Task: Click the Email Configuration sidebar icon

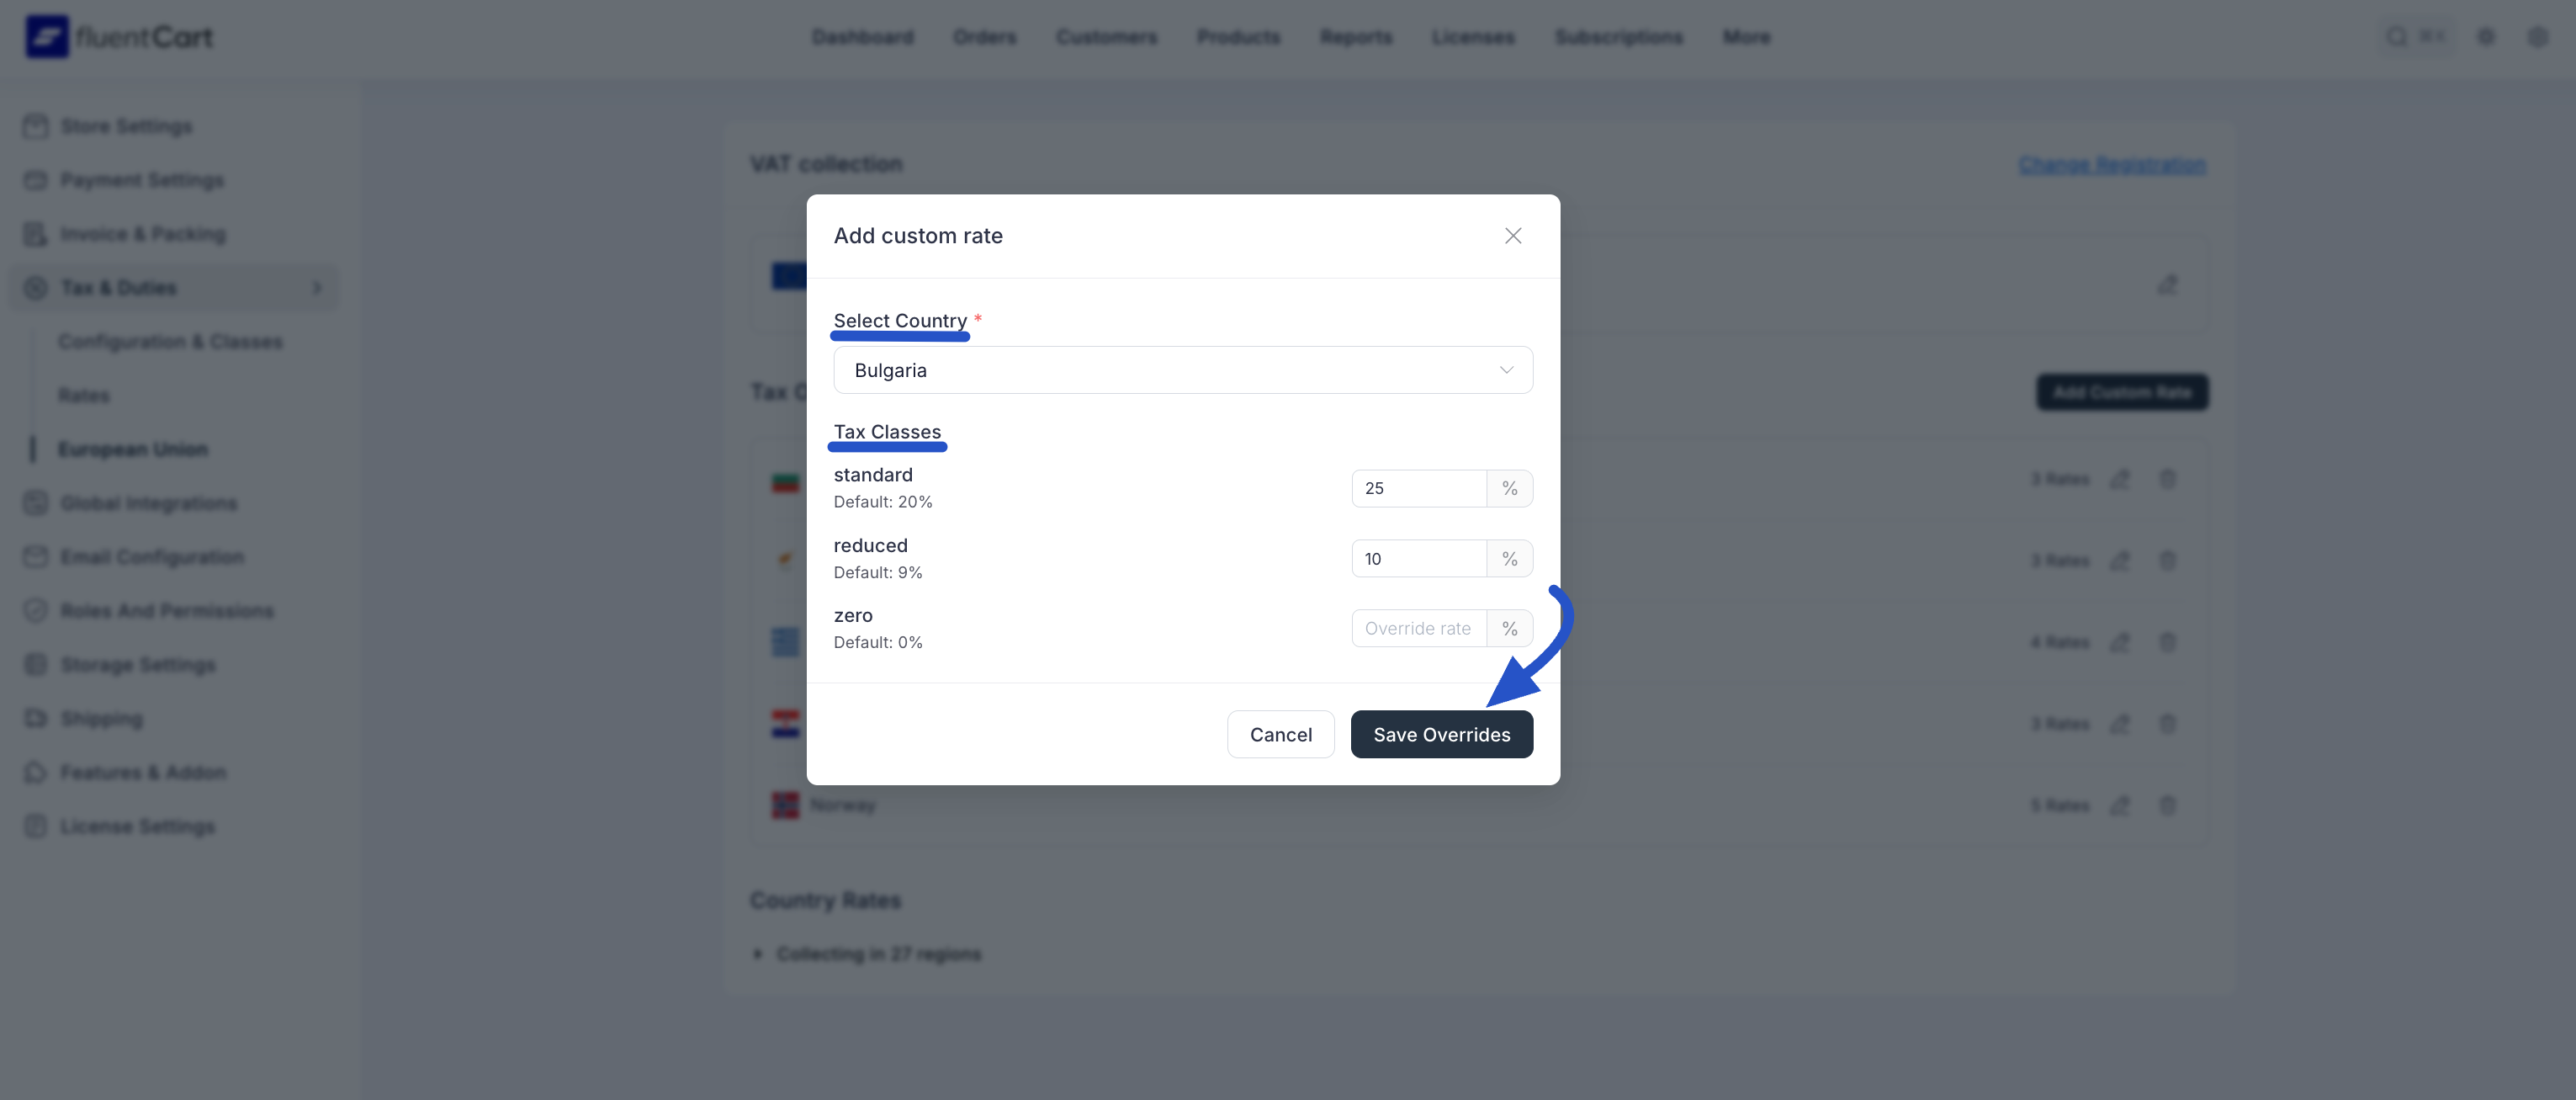Action: point(36,556)
